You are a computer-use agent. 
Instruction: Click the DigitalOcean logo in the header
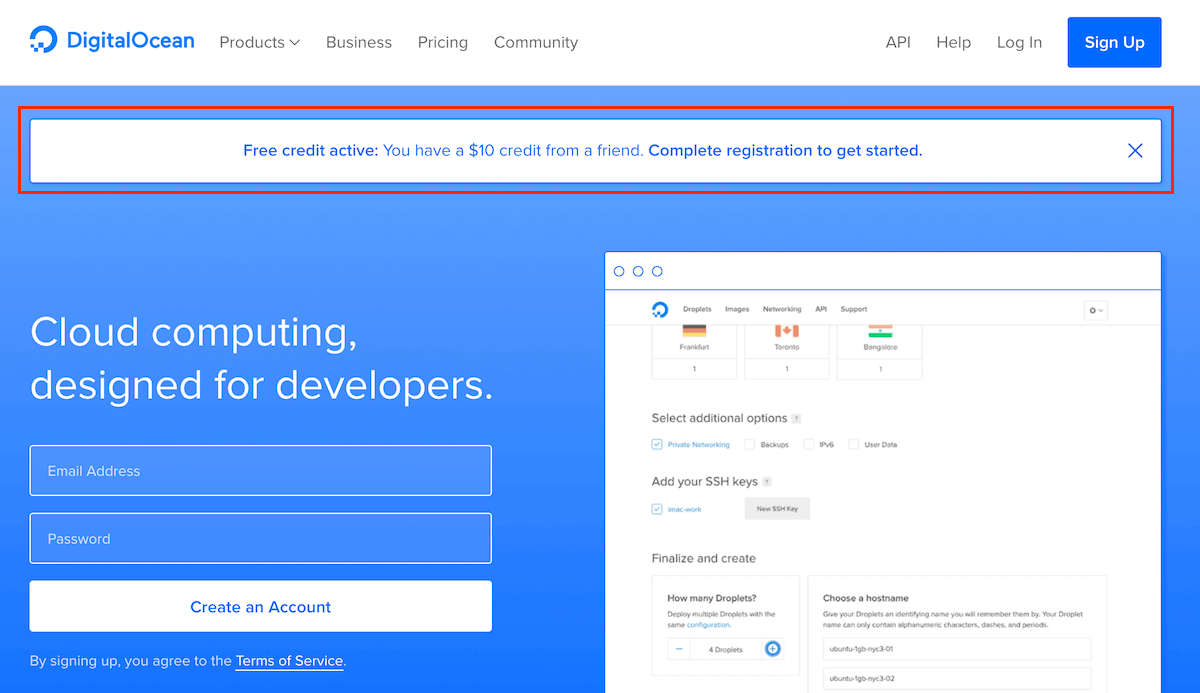pyautogui.click(x=112, y=42)
